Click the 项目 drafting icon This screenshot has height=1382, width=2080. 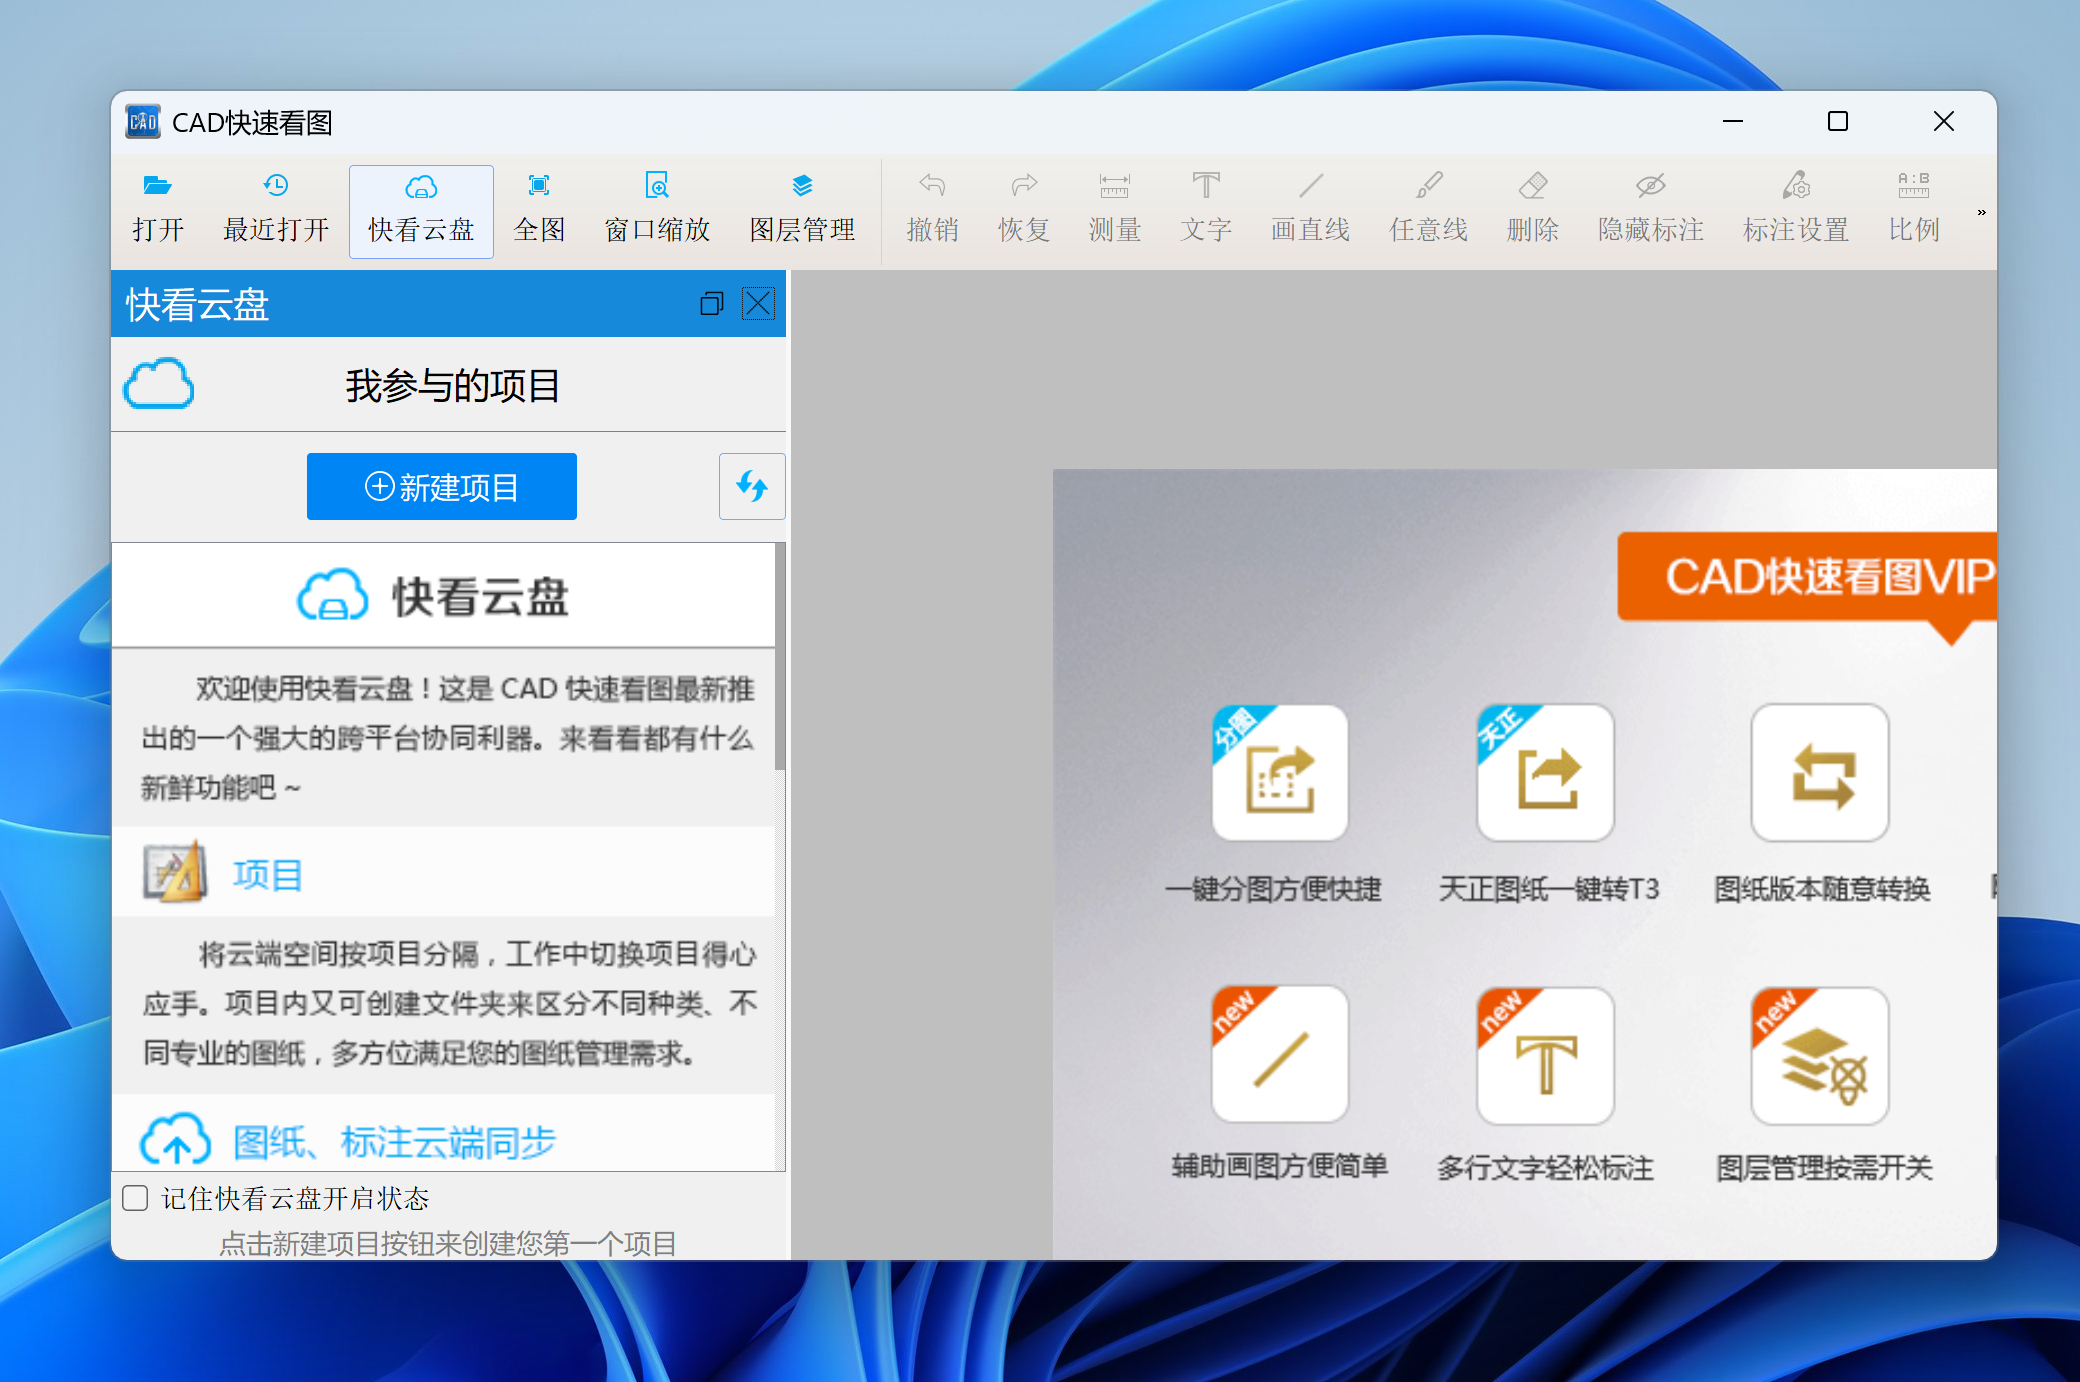tap(175, 873)
